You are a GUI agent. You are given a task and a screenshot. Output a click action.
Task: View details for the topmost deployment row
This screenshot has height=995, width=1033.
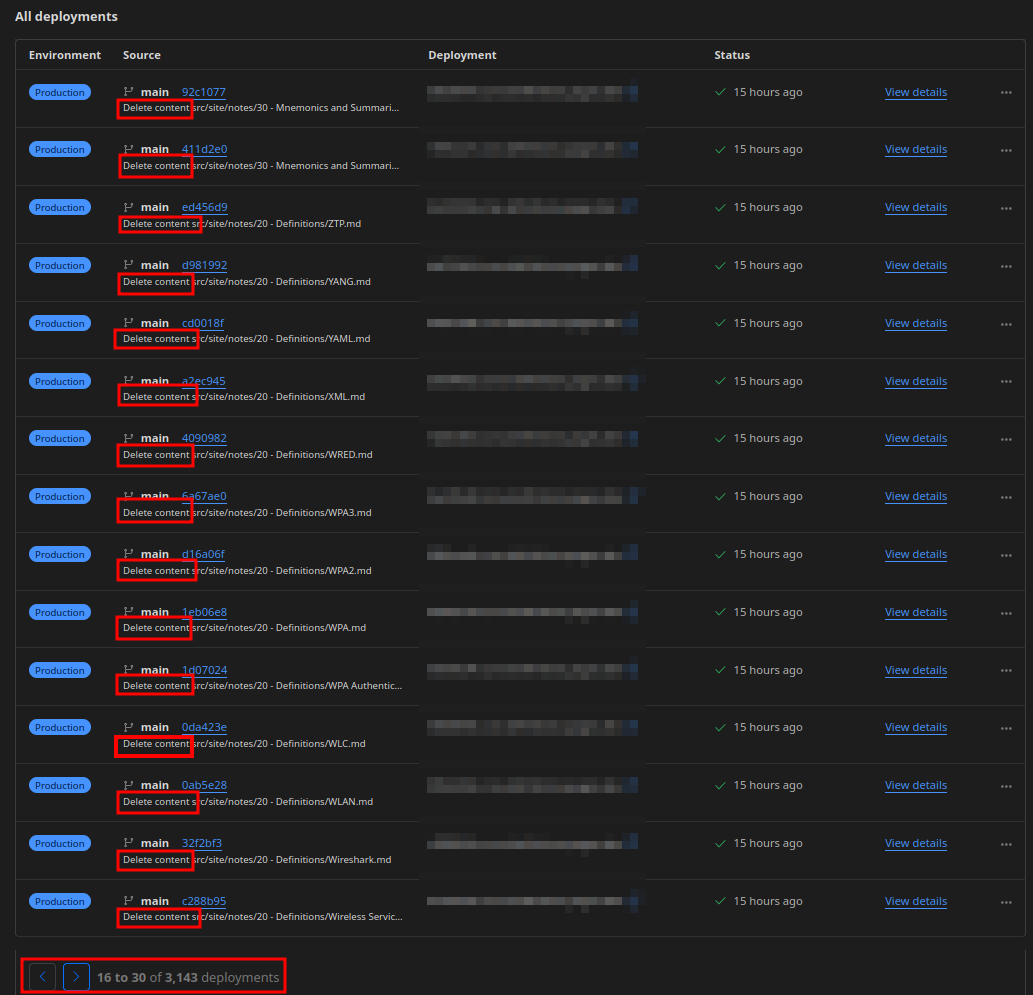tap(915, 92)
